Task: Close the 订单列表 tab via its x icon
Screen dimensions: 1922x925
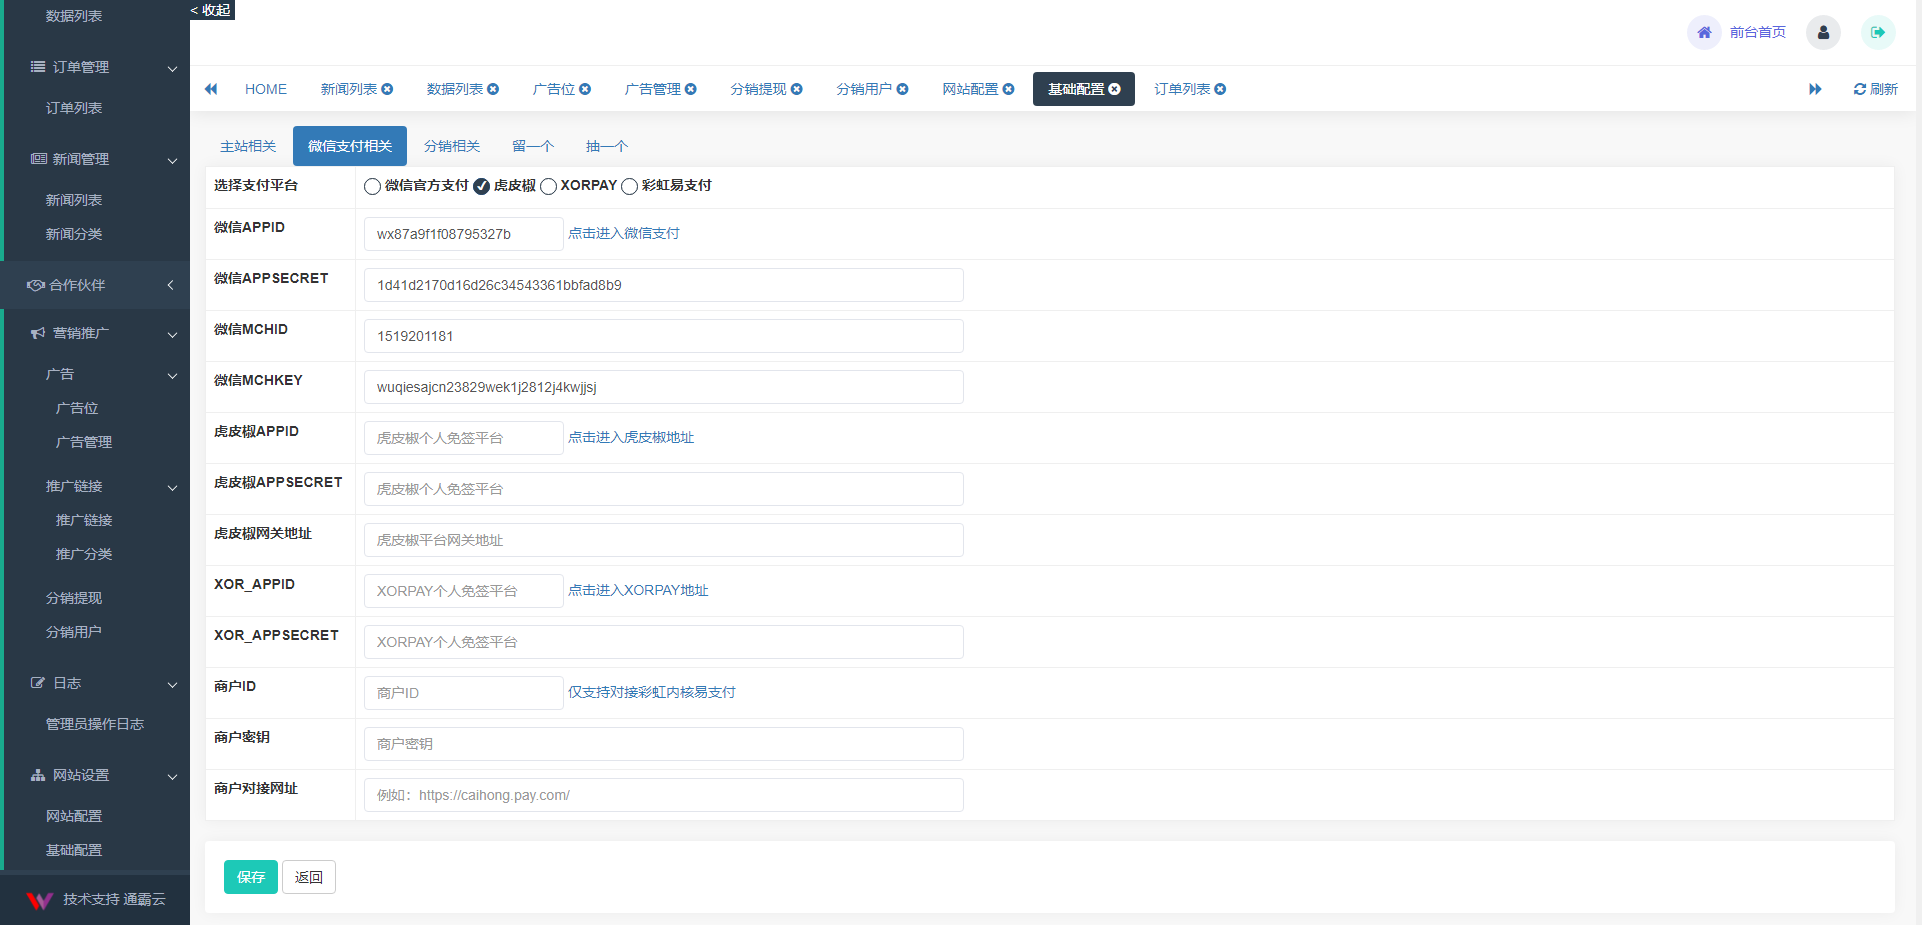Action: coord(1221,89)
